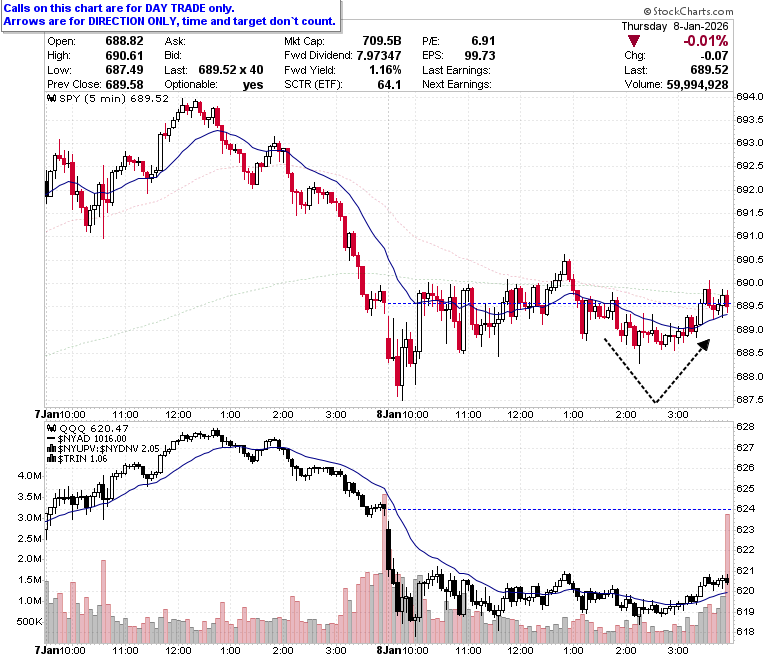Click the SPY (5 min) 689.52 chart title
Viewport: 780px width, 659px height.
pos(114,98)
